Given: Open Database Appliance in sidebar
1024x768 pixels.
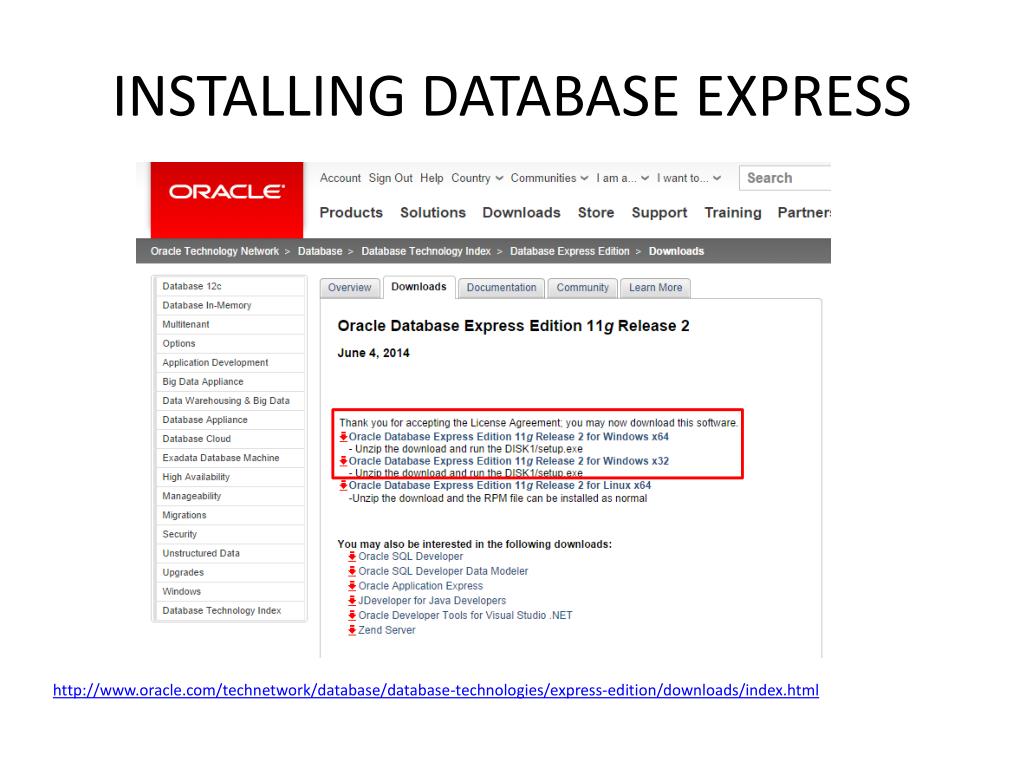Looking at the screenshot, I should [x=230, y=420].
